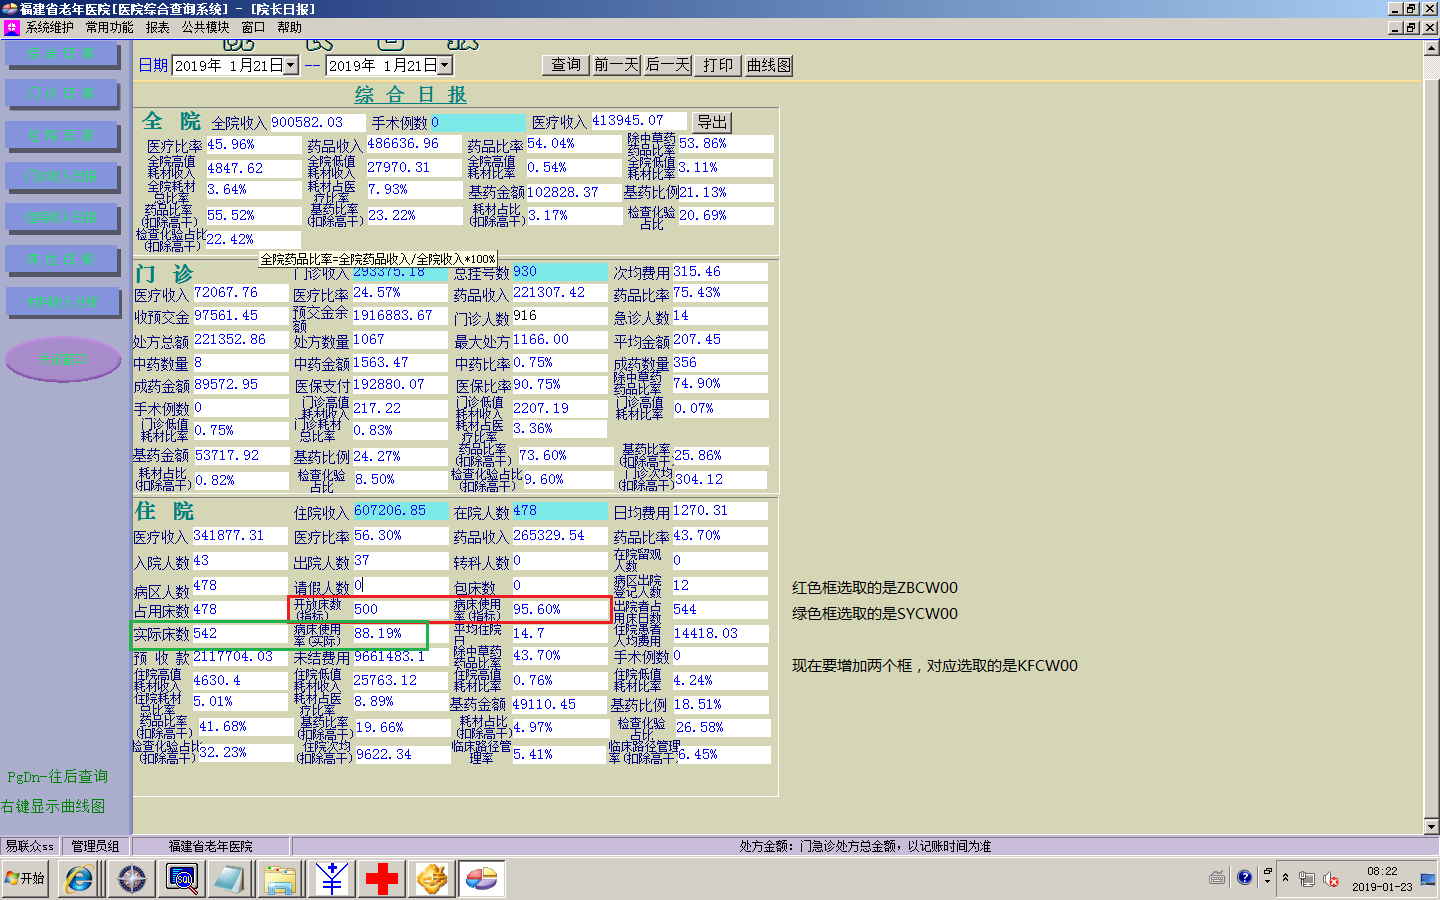Click the application icon in the menu bar
The image size is (1440, 900).
pos(11,28)
